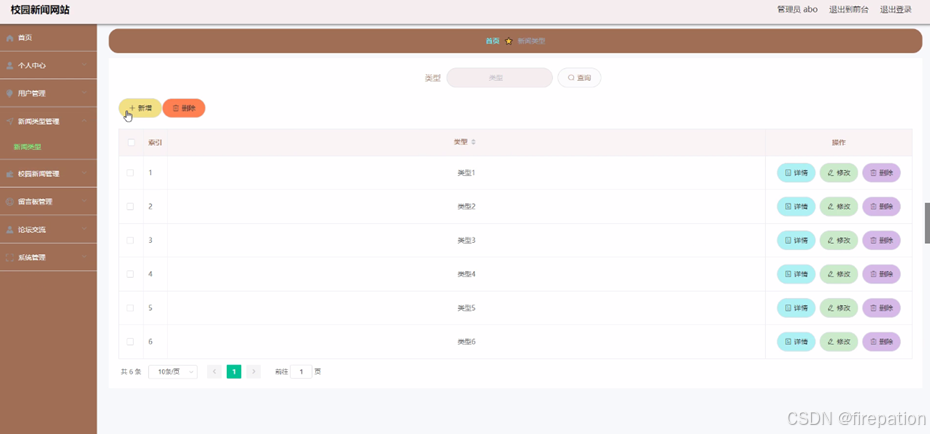
Task: Click 删除 for 类型2
Action: tap(881, 206)
